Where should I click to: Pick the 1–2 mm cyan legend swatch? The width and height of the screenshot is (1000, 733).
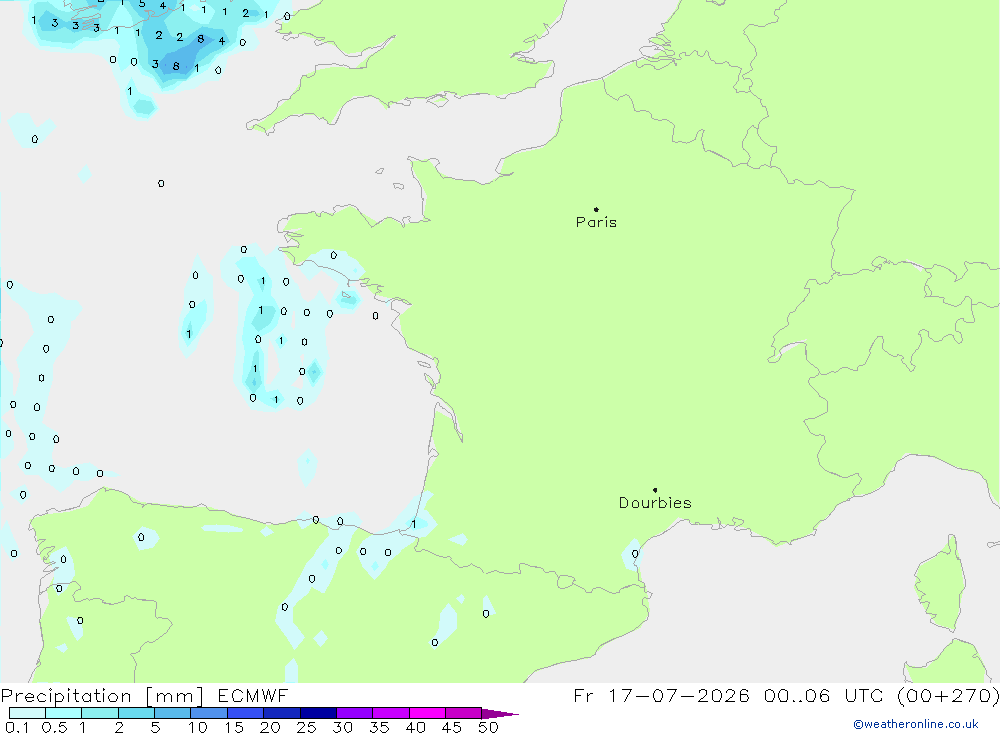(x=99, y=713)
